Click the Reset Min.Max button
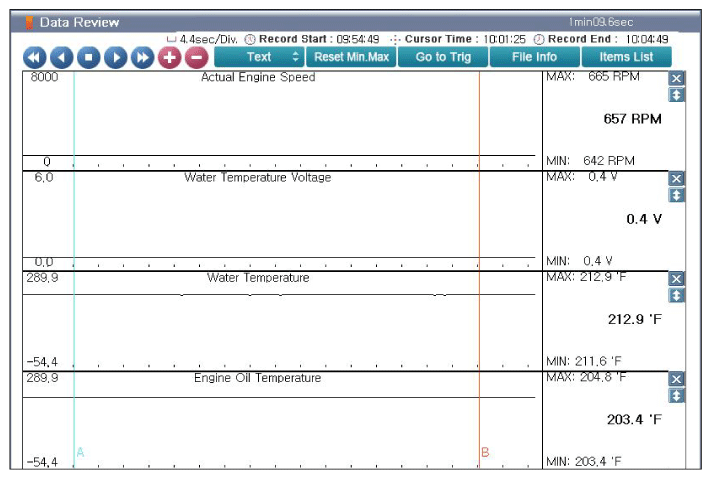The image size is (711, 479). point(351,57)
